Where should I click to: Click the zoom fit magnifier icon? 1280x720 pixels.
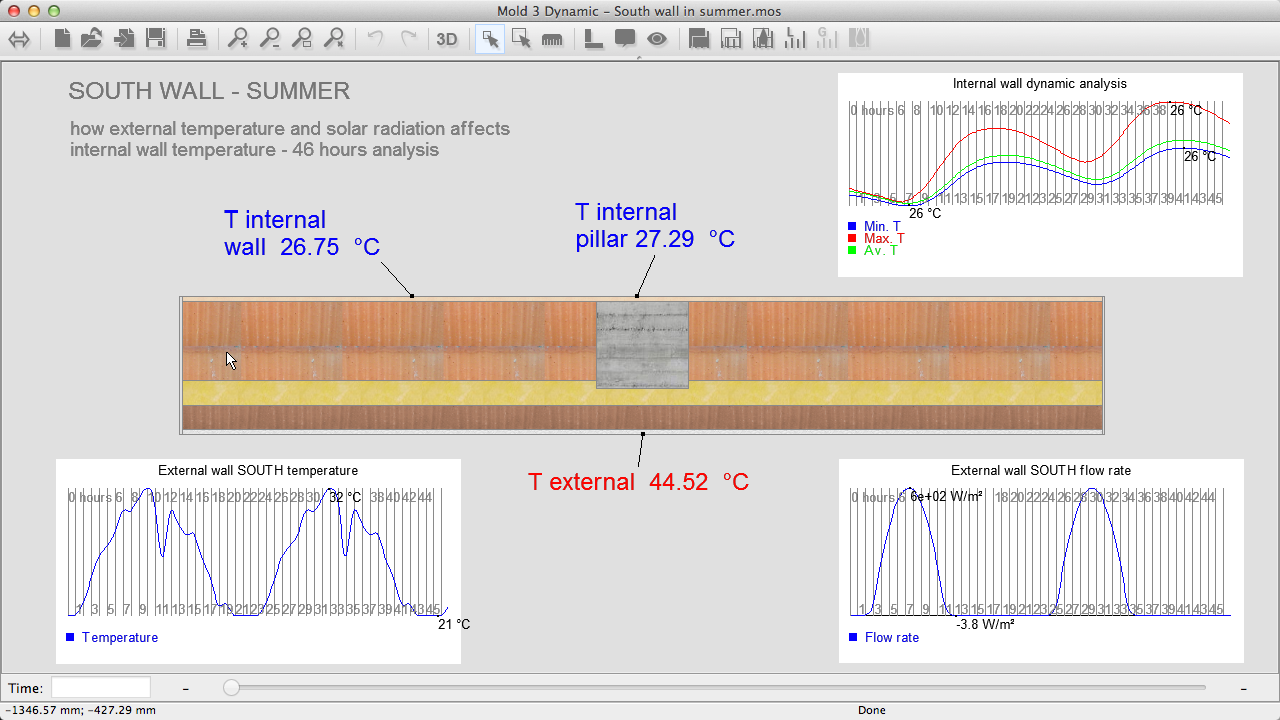coord(302,39)
